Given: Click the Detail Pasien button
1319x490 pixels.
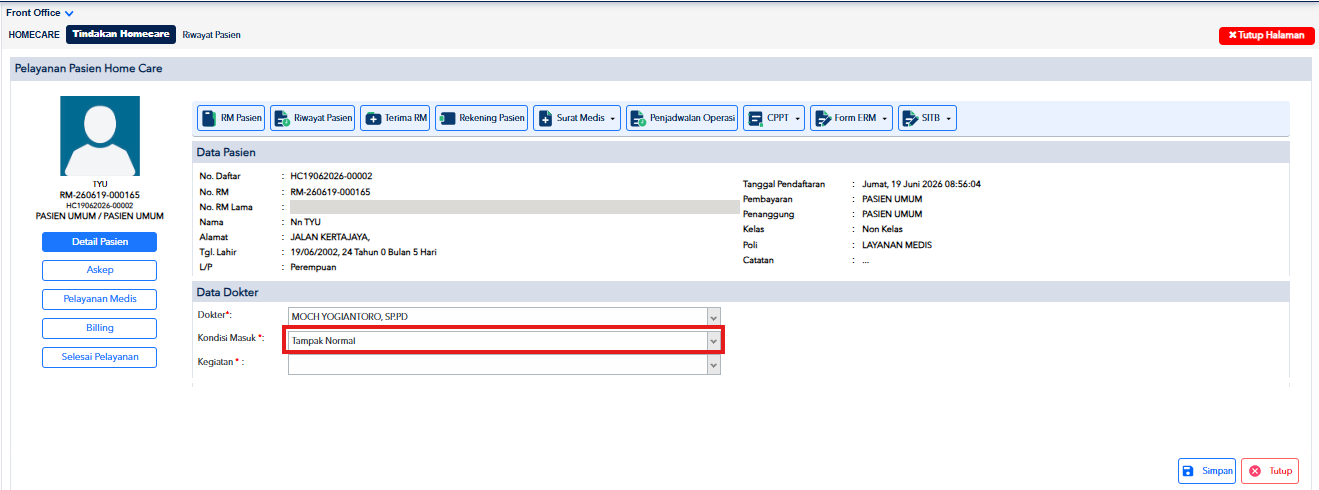Looking at the screenshot, I should pos(100,242).
